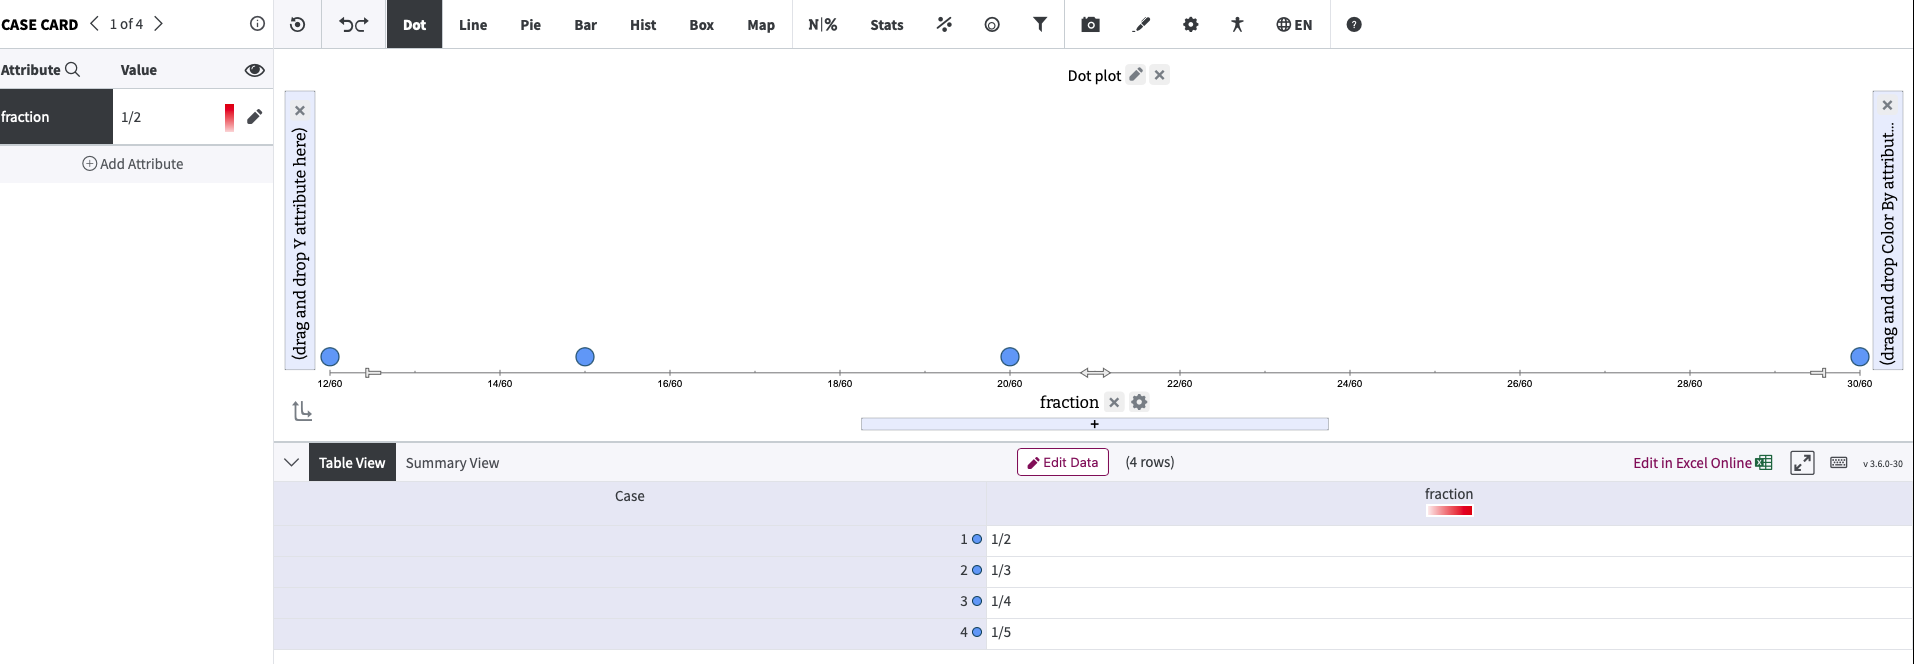Toggle the N|% display option
The width and height of the screenshot is (1914, 664).
point(822,25)
